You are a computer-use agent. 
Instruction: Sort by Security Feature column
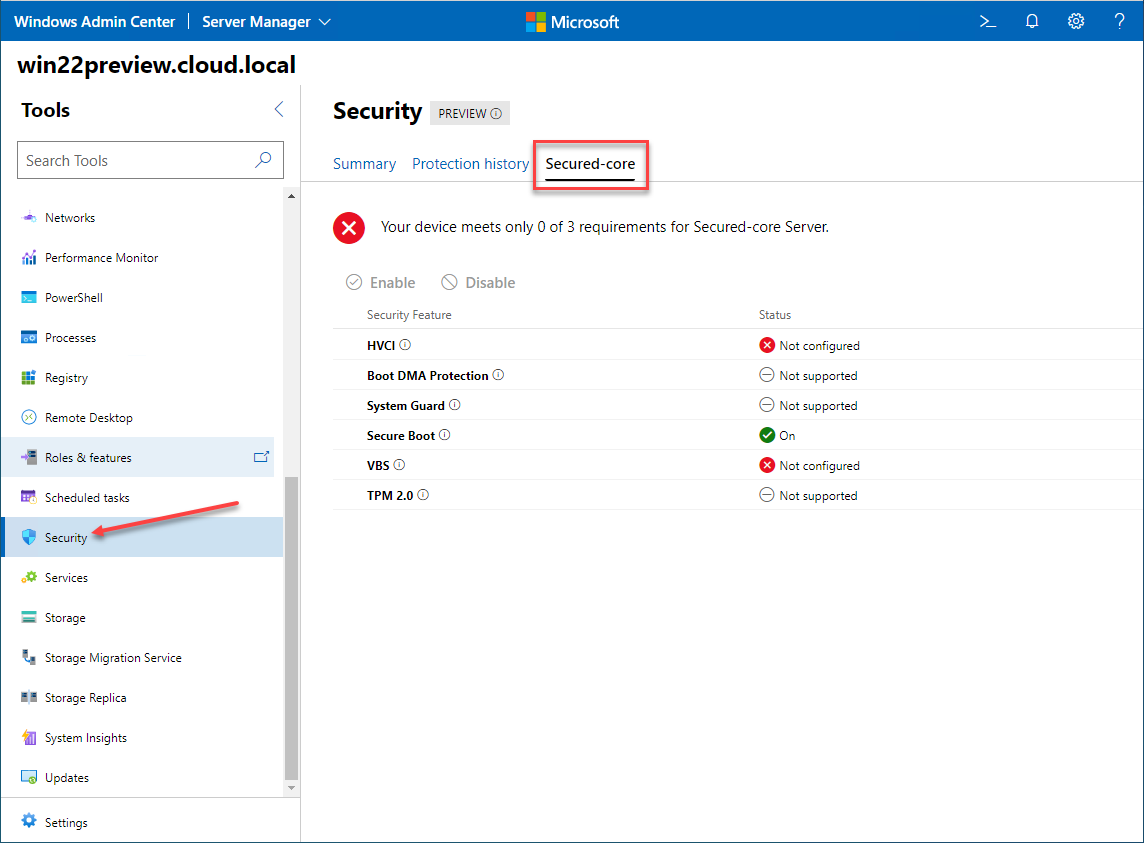(x=409, y=315)
